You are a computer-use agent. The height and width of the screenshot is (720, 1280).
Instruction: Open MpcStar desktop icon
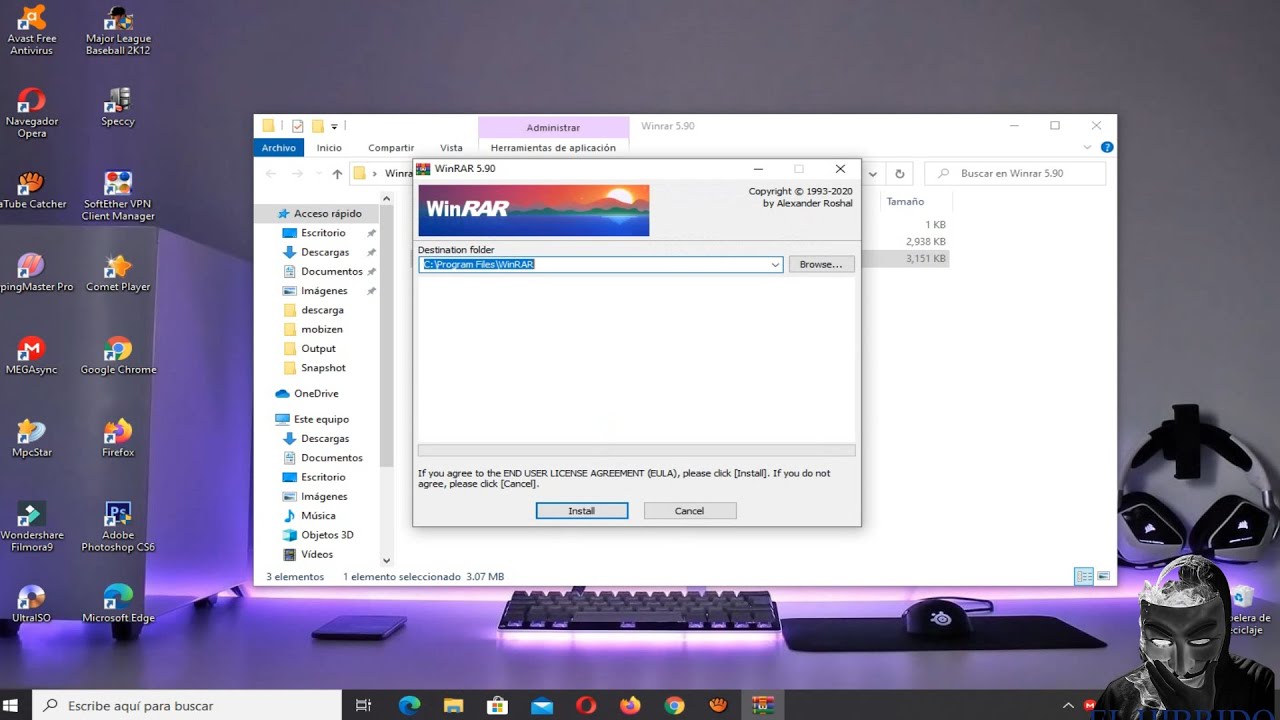(x=32, y=439)
